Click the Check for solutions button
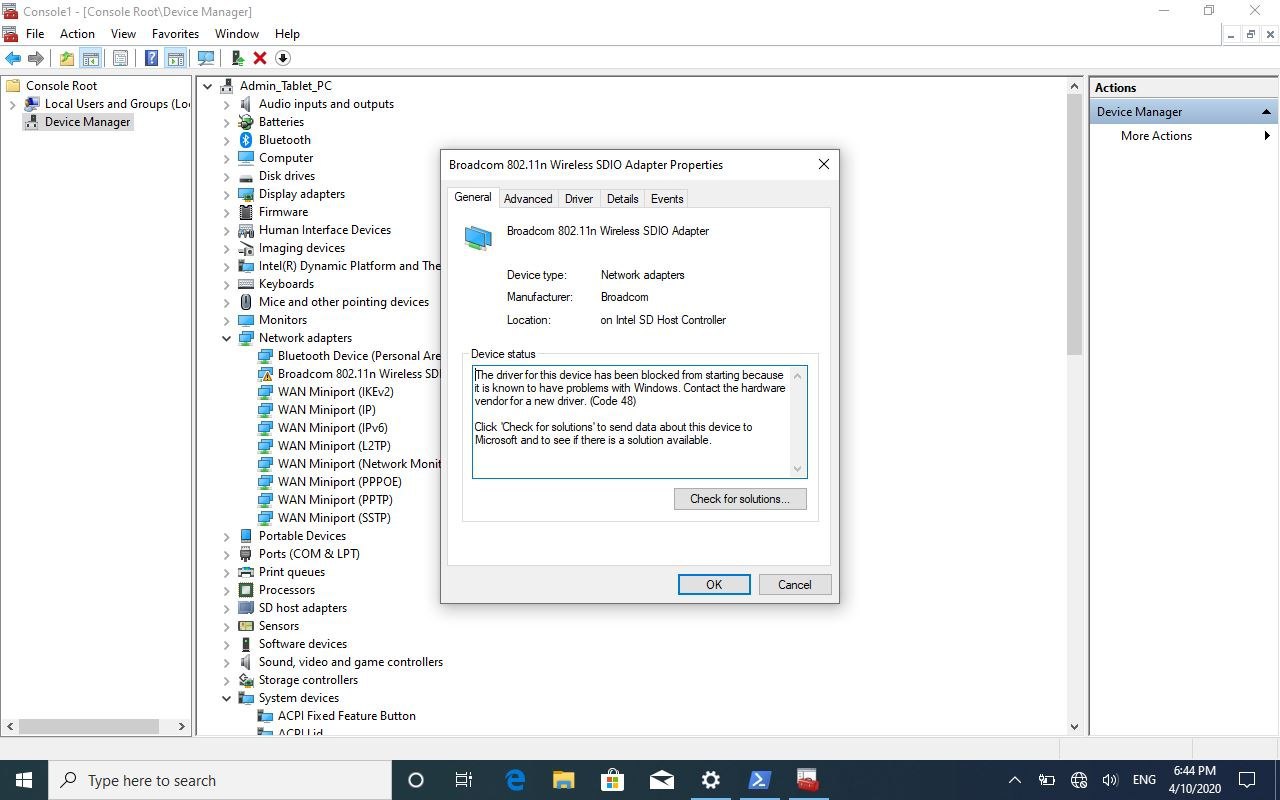 [740, 499]
